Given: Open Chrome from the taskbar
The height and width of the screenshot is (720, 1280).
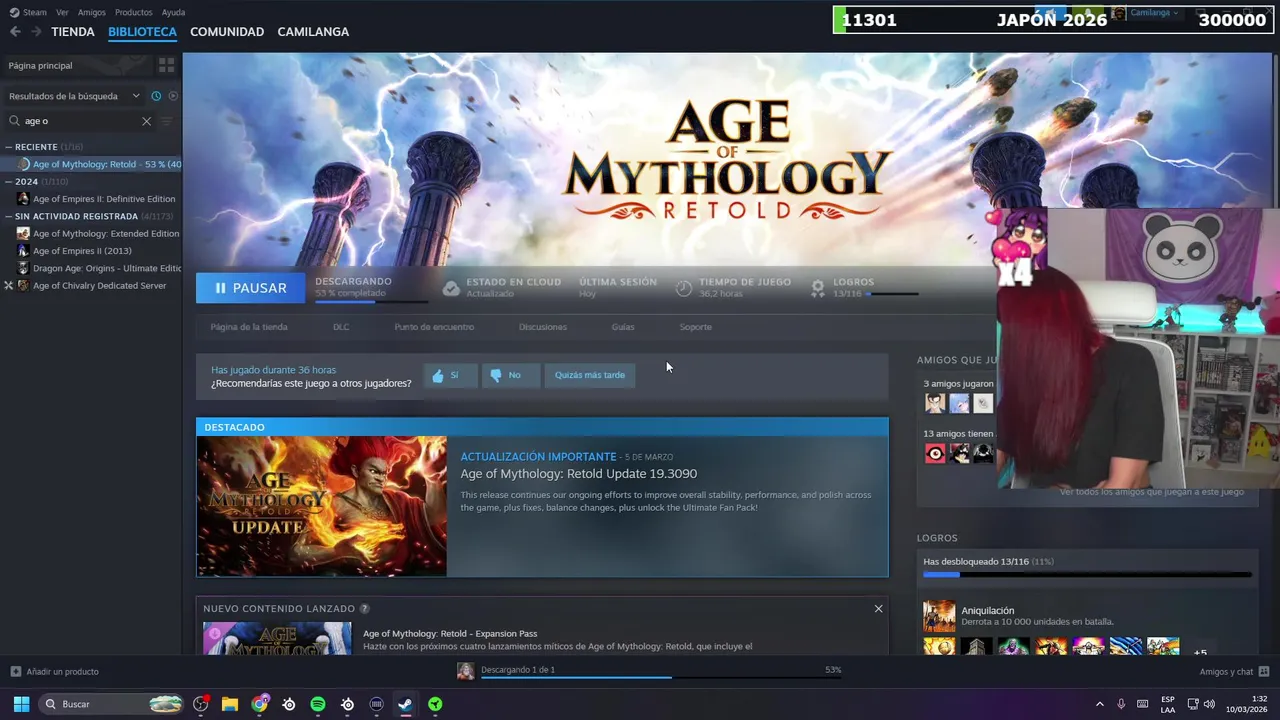Looking at the screenshot, I should coord(260,704).
